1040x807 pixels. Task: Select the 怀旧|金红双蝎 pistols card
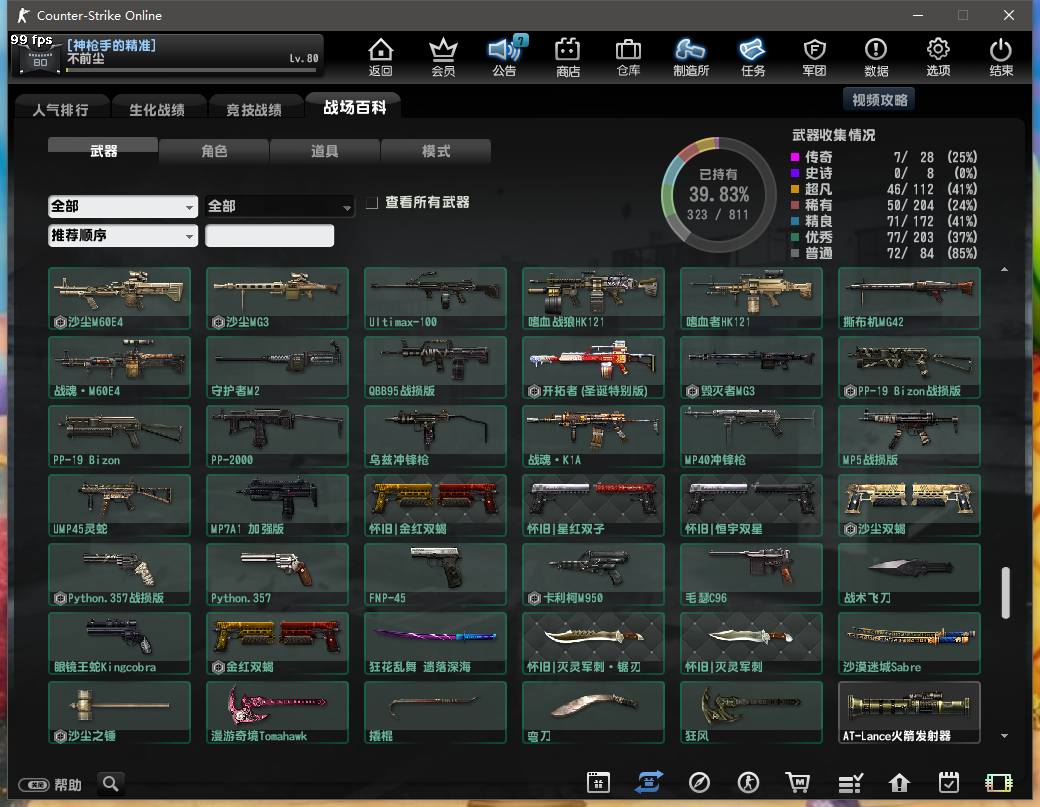(435, 505)
